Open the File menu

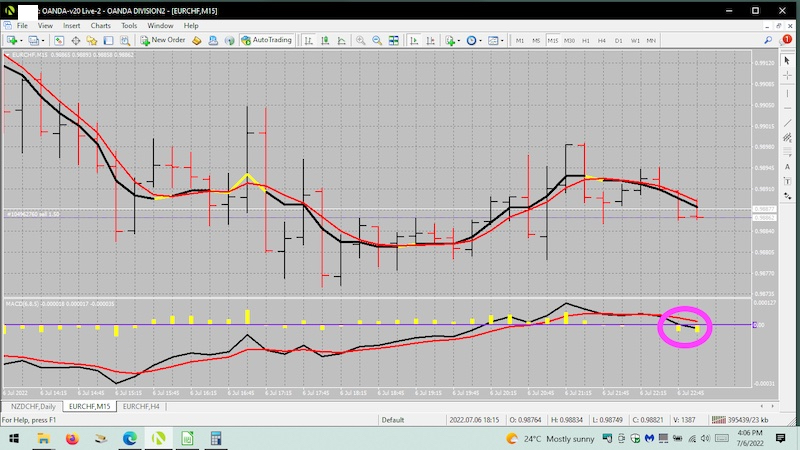(x=22, y=26)
